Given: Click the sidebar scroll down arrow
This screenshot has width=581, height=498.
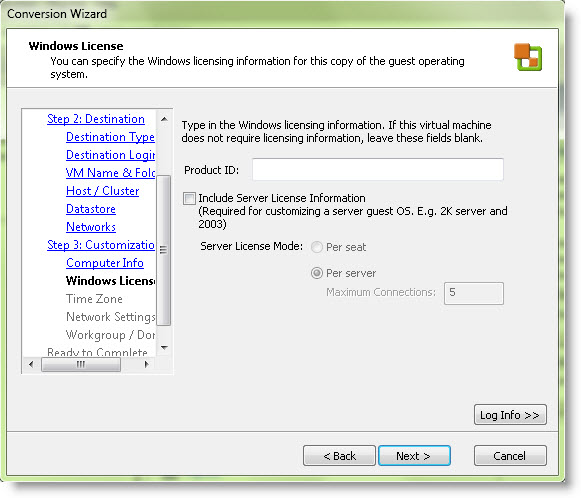Looking at the screenshot, I should [164, 348].
